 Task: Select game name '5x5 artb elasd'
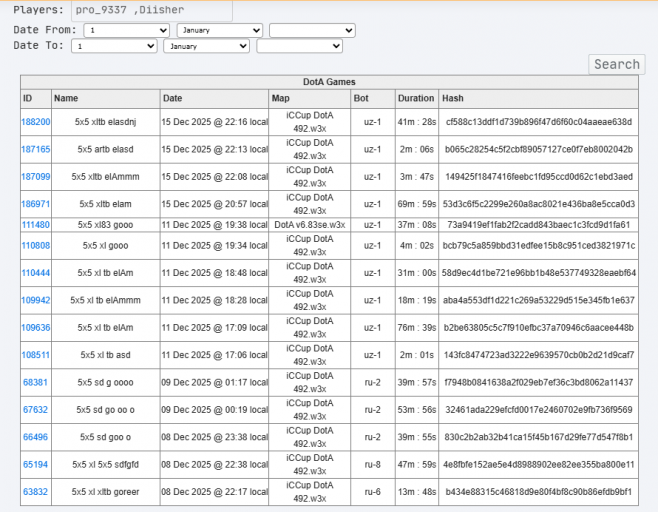105,149
